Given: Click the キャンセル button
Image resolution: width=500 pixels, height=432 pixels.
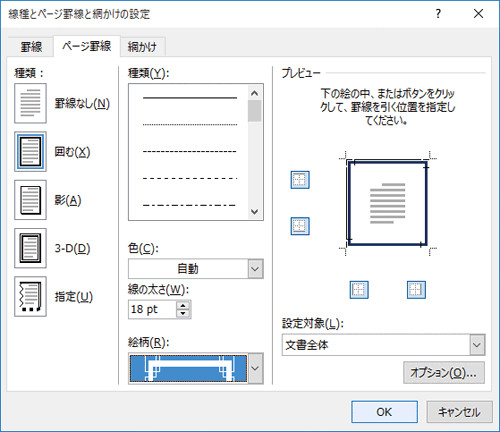Looking at the screenshot, I should pyautogui.click(x=459, y=412).
